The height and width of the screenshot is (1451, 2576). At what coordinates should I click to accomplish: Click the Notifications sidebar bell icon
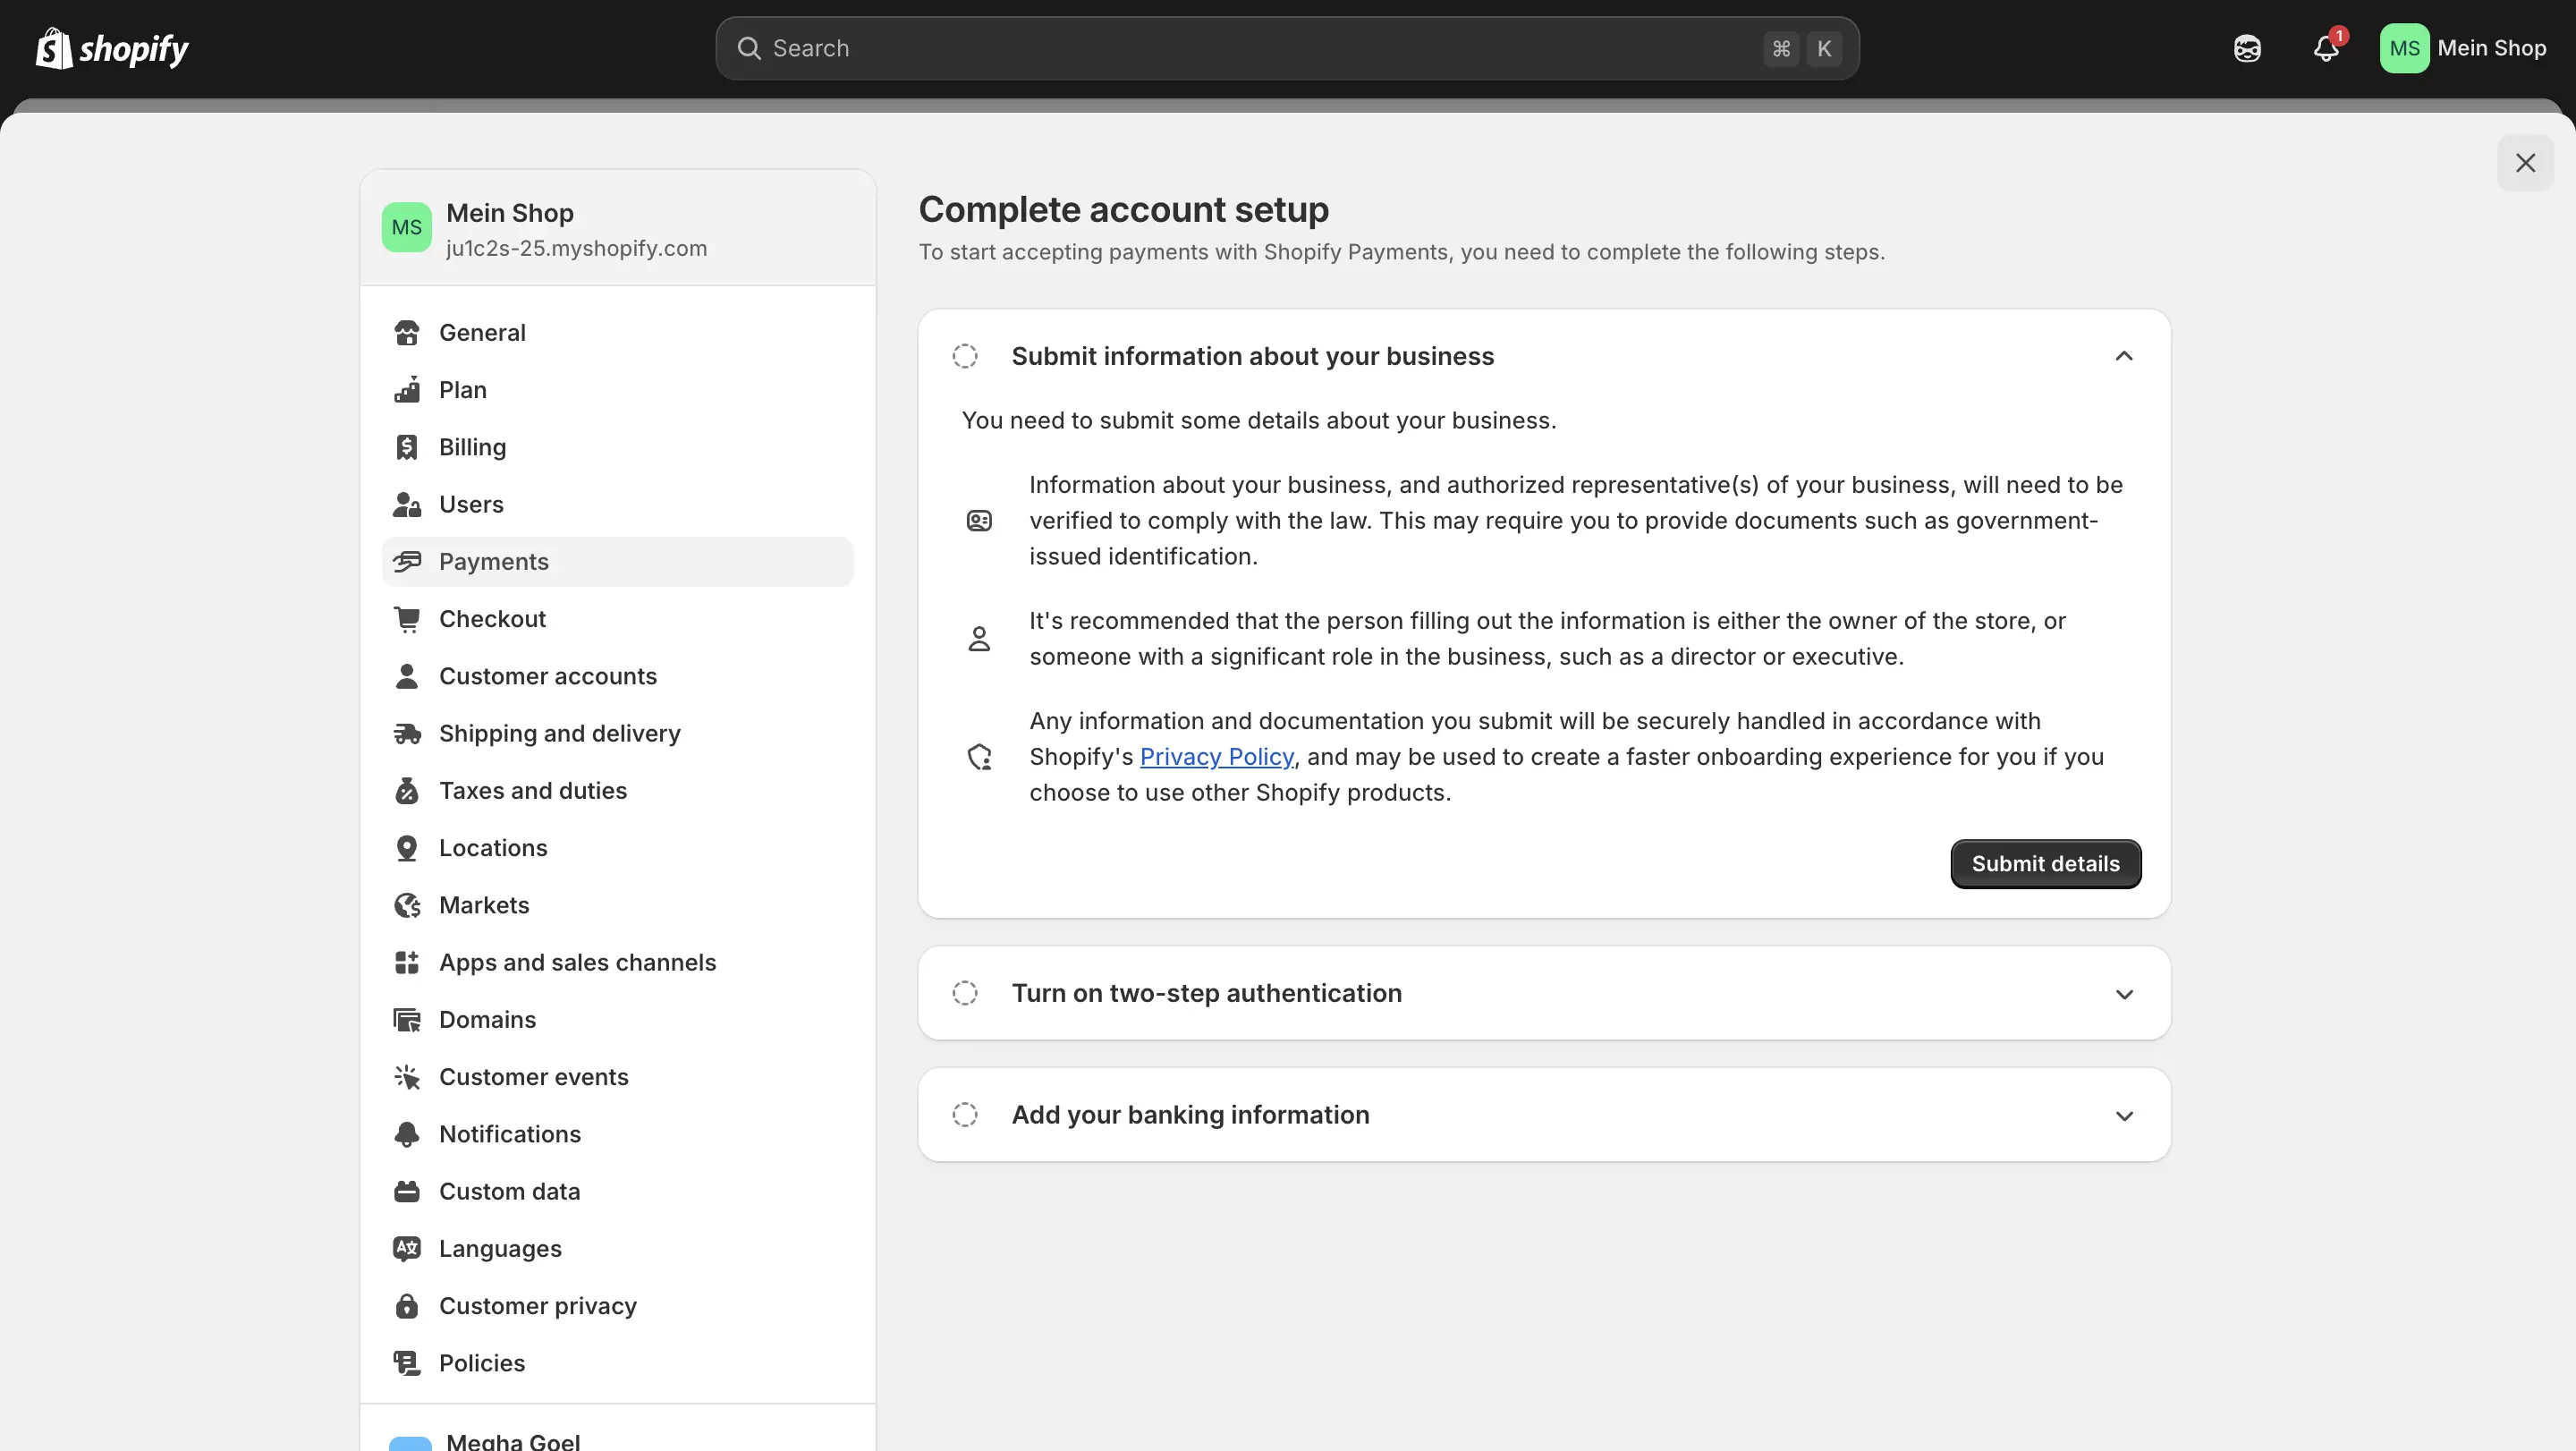(407, 1134)
